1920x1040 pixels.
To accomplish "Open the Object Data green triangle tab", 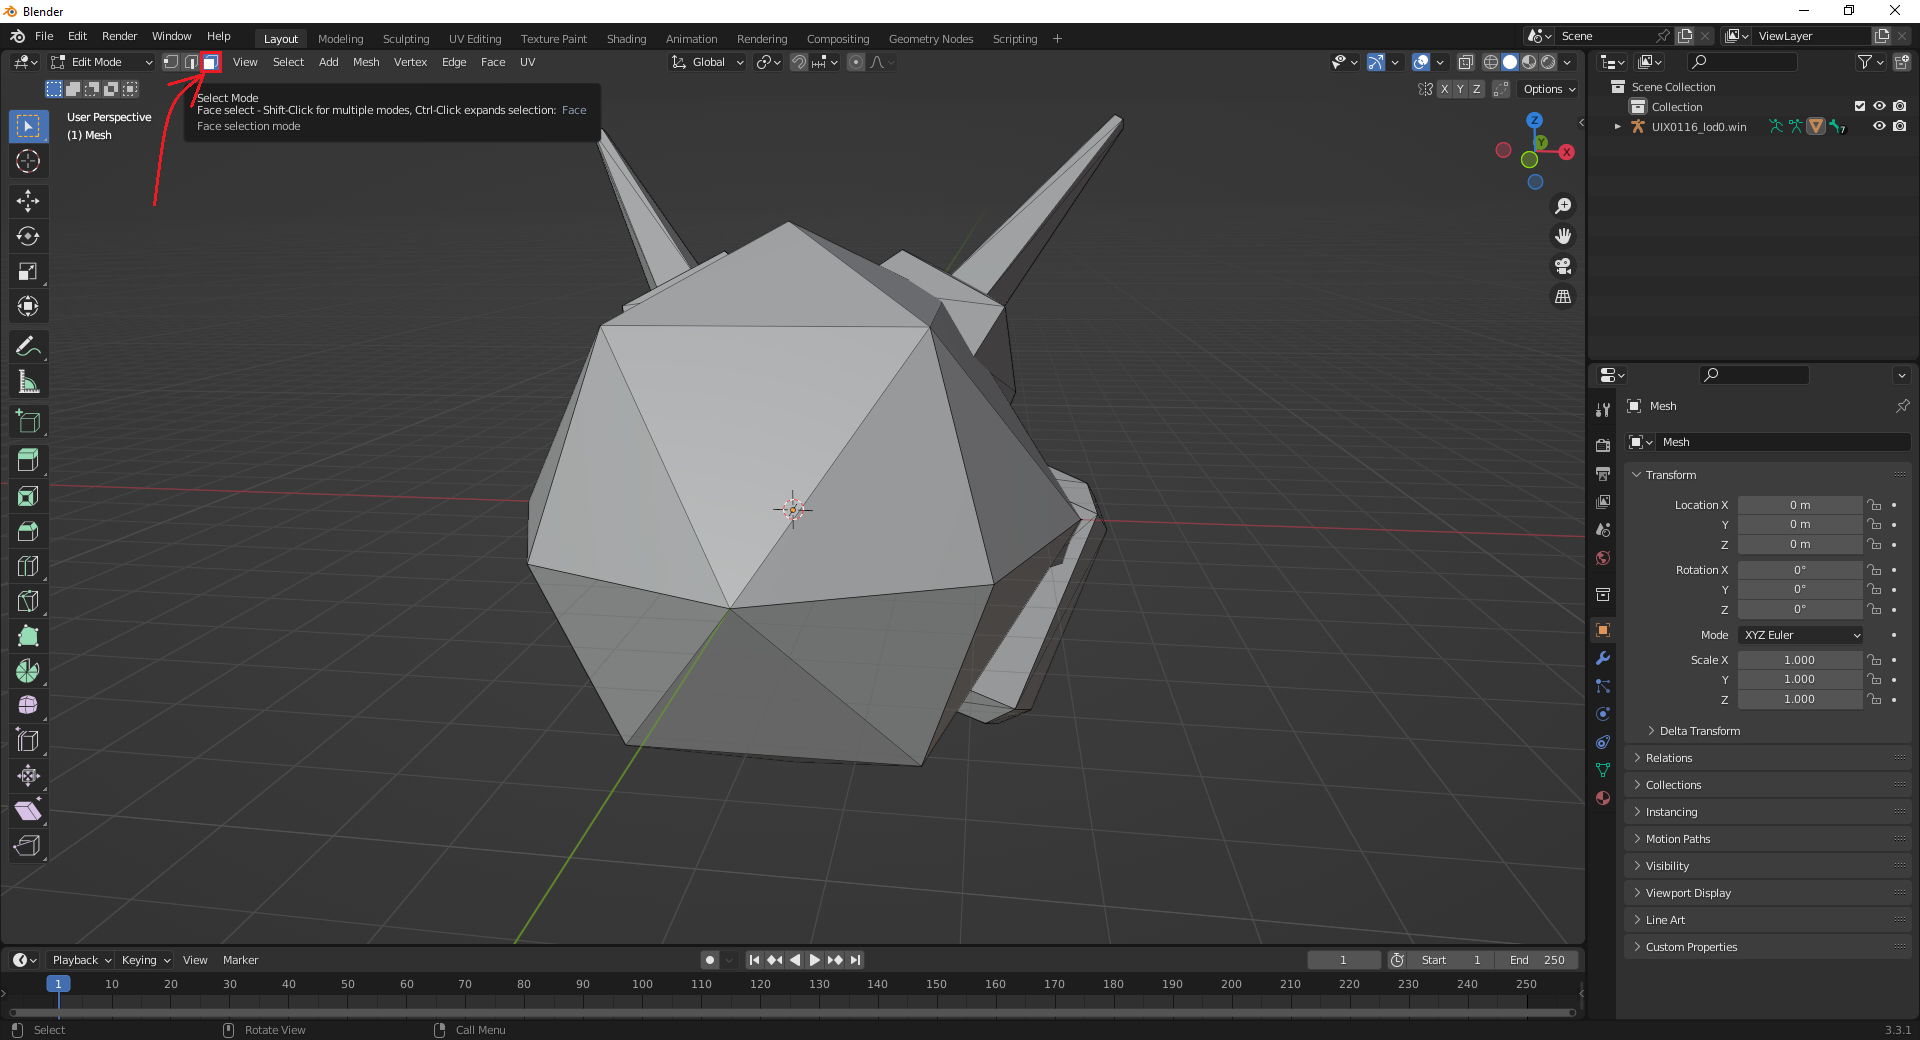I will point(1603,770).
